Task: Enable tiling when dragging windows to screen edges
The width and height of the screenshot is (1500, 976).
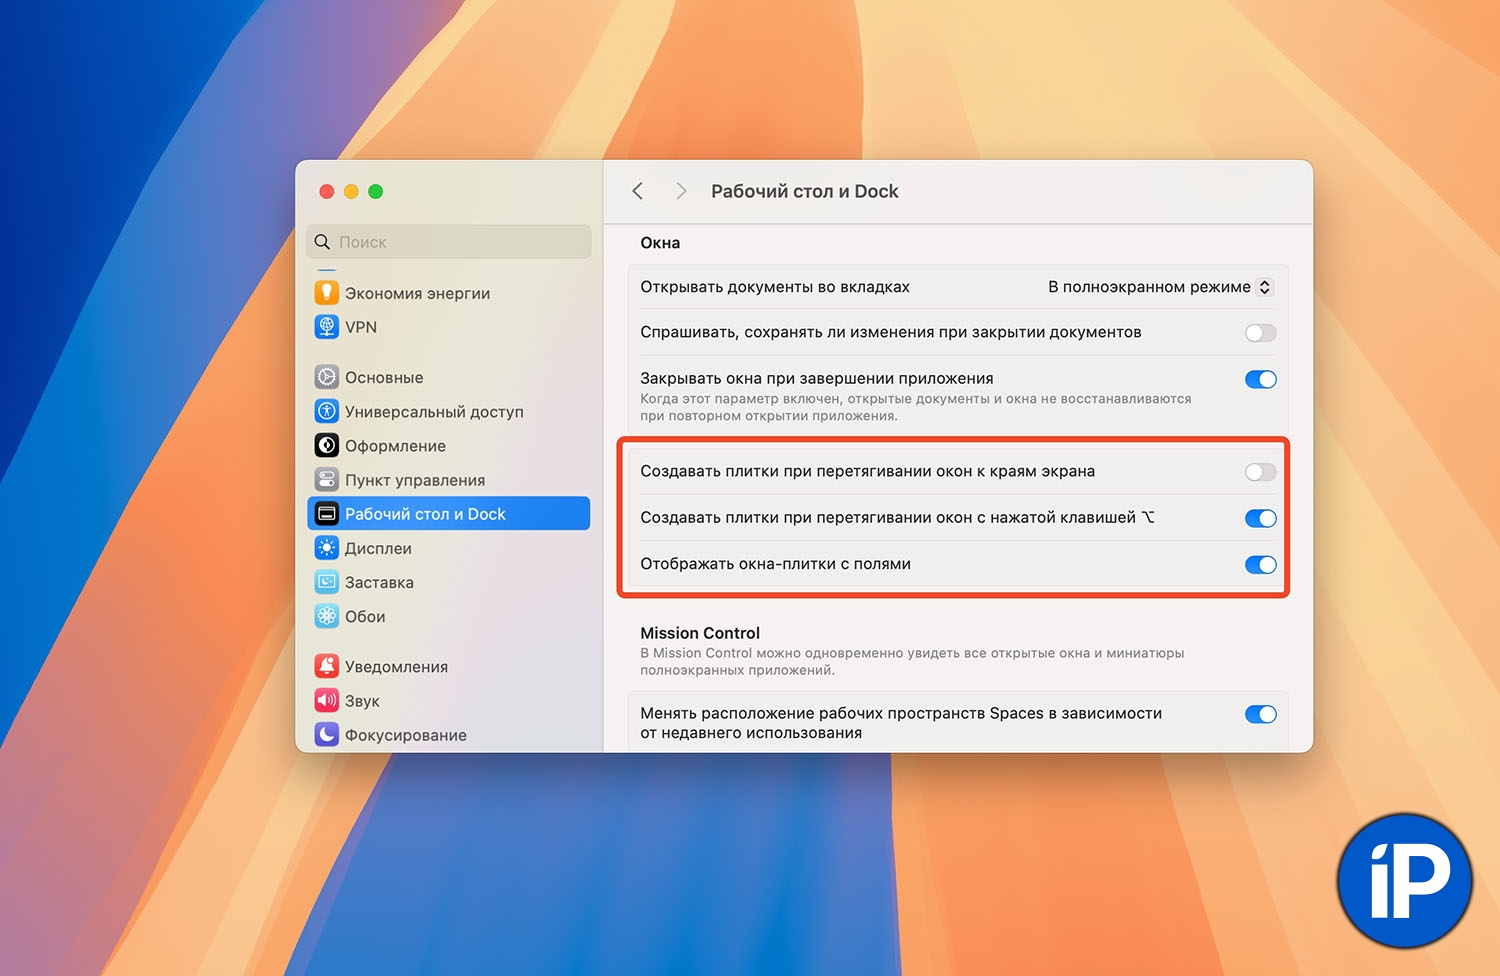Action: [1261, 472]
